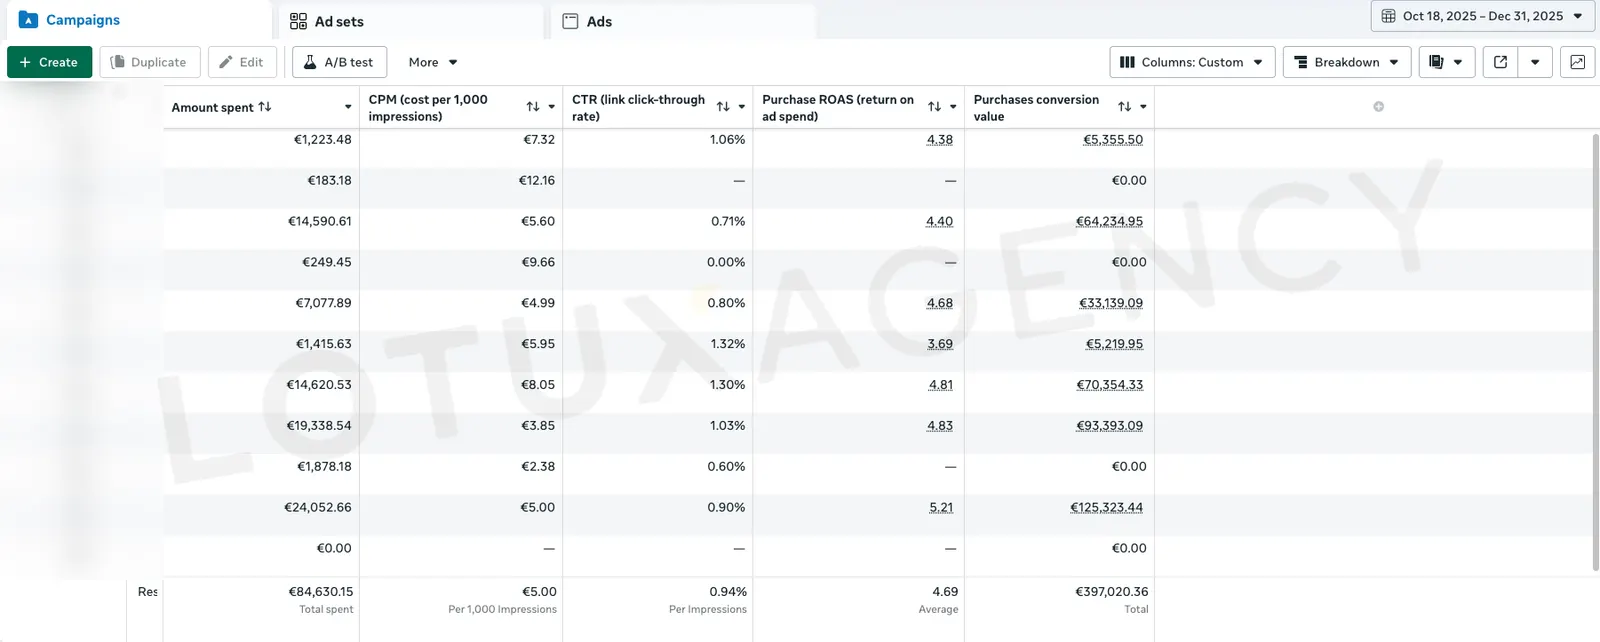Click the conversion value €70,354.33
1600x642 pixels.
pos(1110,385)
